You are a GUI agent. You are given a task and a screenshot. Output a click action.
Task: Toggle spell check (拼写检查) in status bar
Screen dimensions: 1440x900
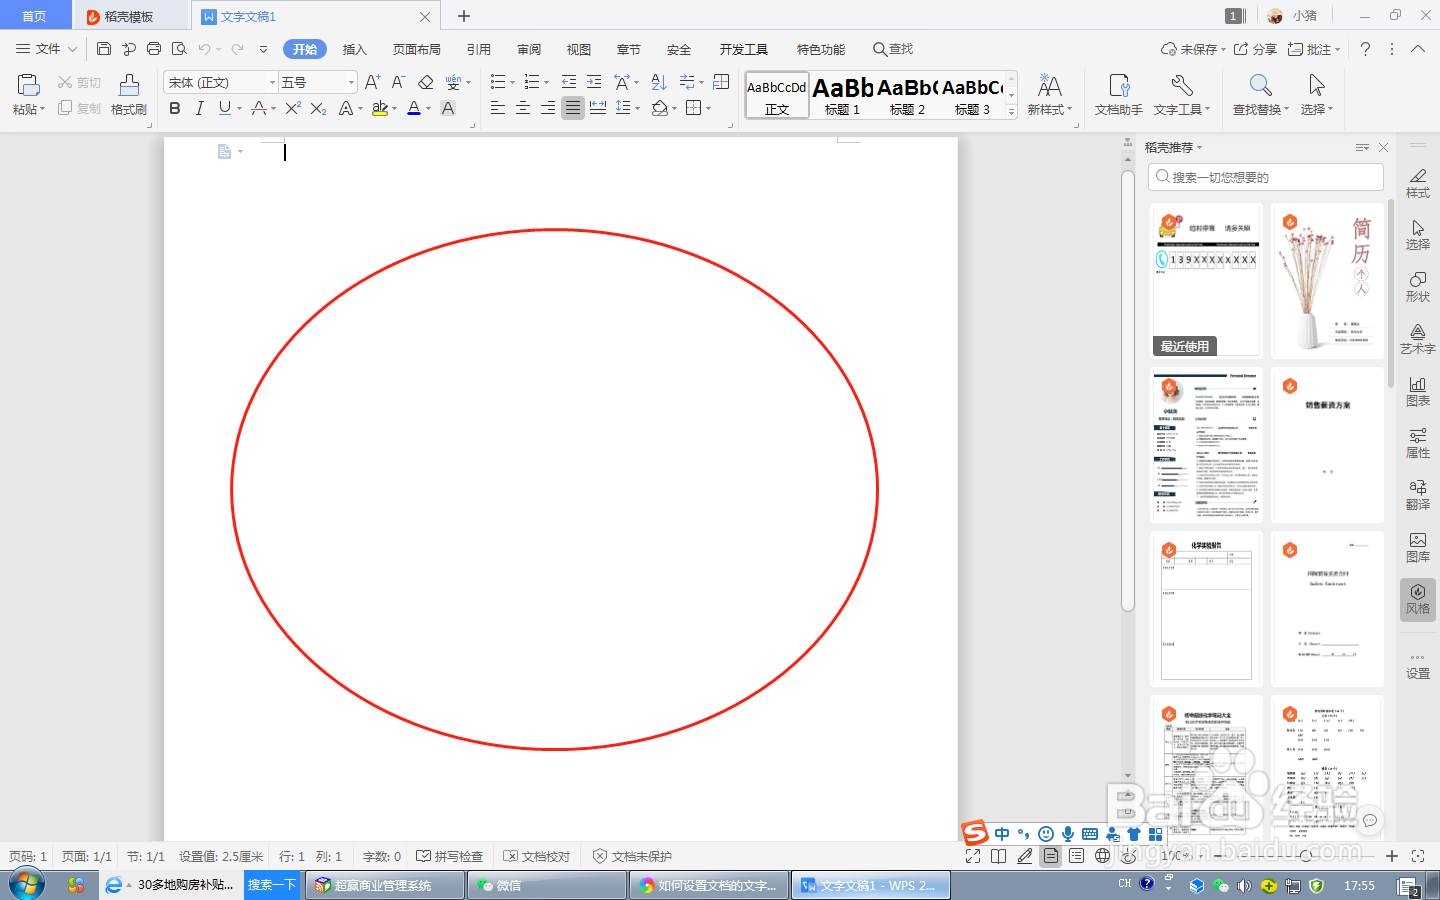[450, 856]
